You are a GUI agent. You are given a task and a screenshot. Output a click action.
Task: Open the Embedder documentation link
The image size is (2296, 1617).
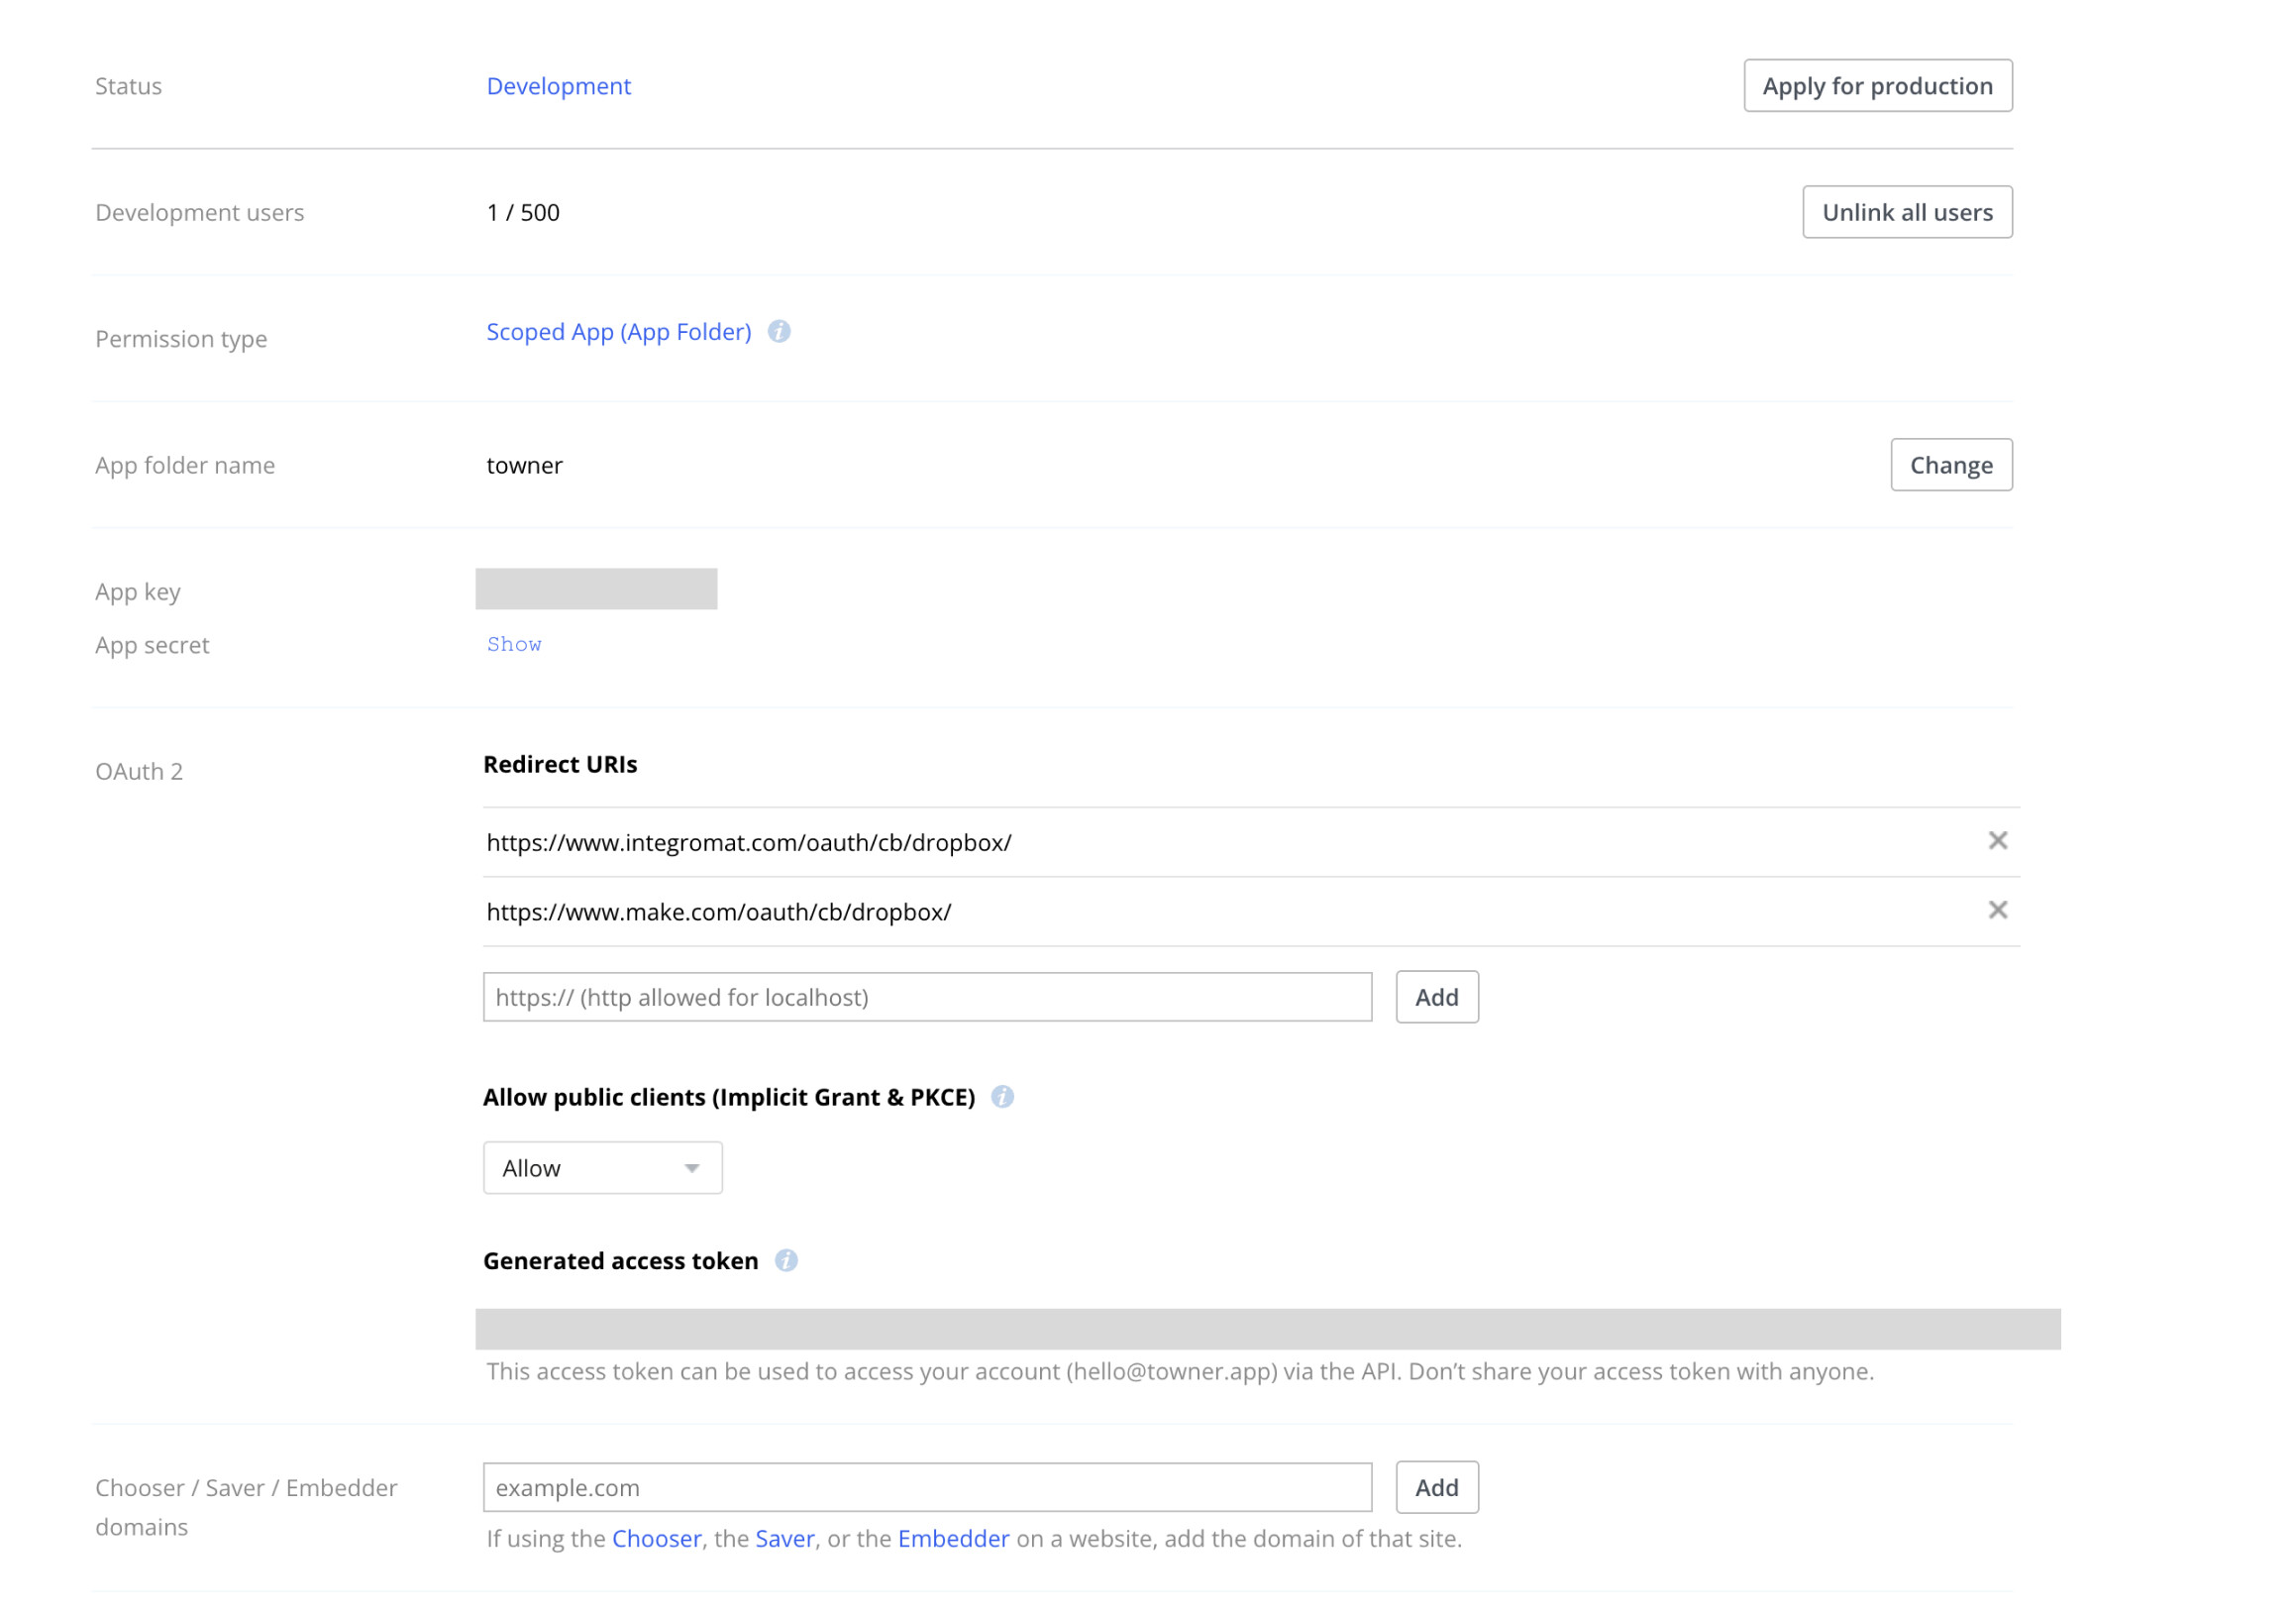pos(953,1538)
